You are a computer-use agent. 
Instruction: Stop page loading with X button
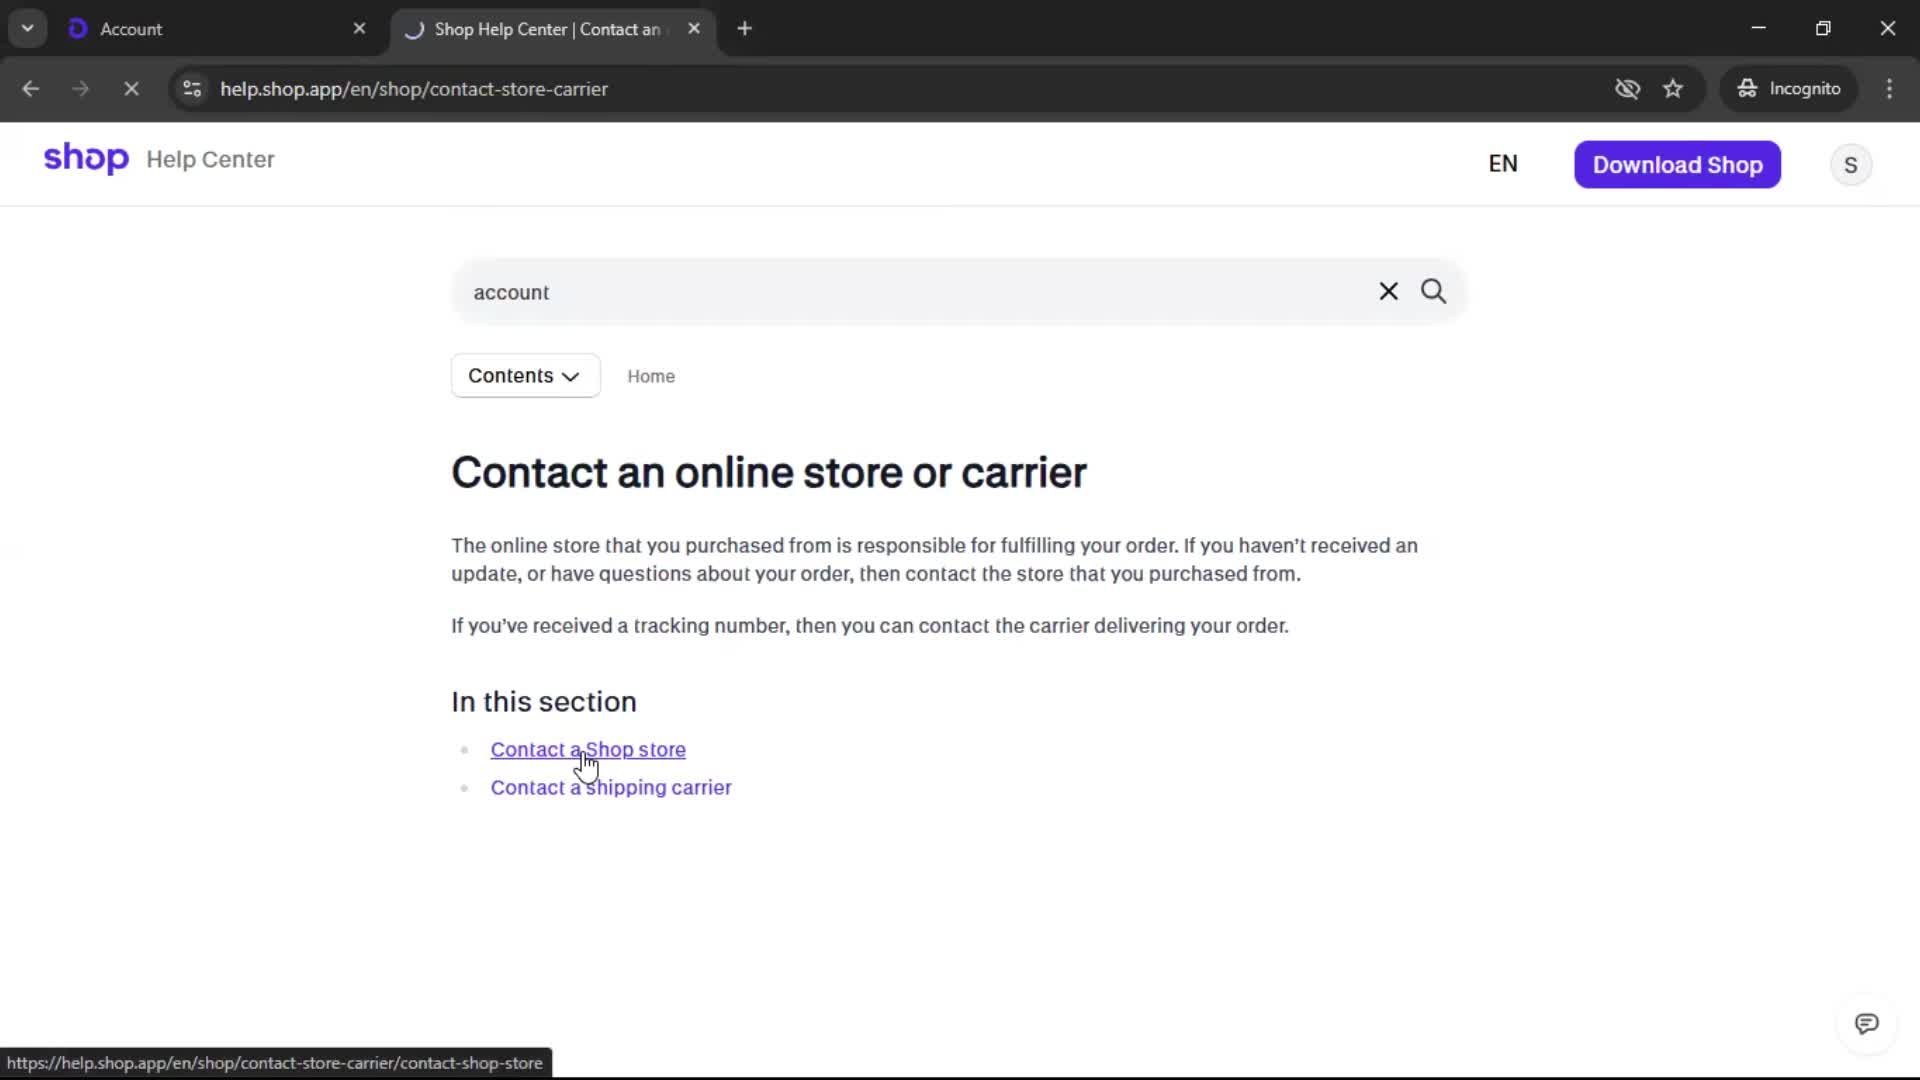pos(131,89)
